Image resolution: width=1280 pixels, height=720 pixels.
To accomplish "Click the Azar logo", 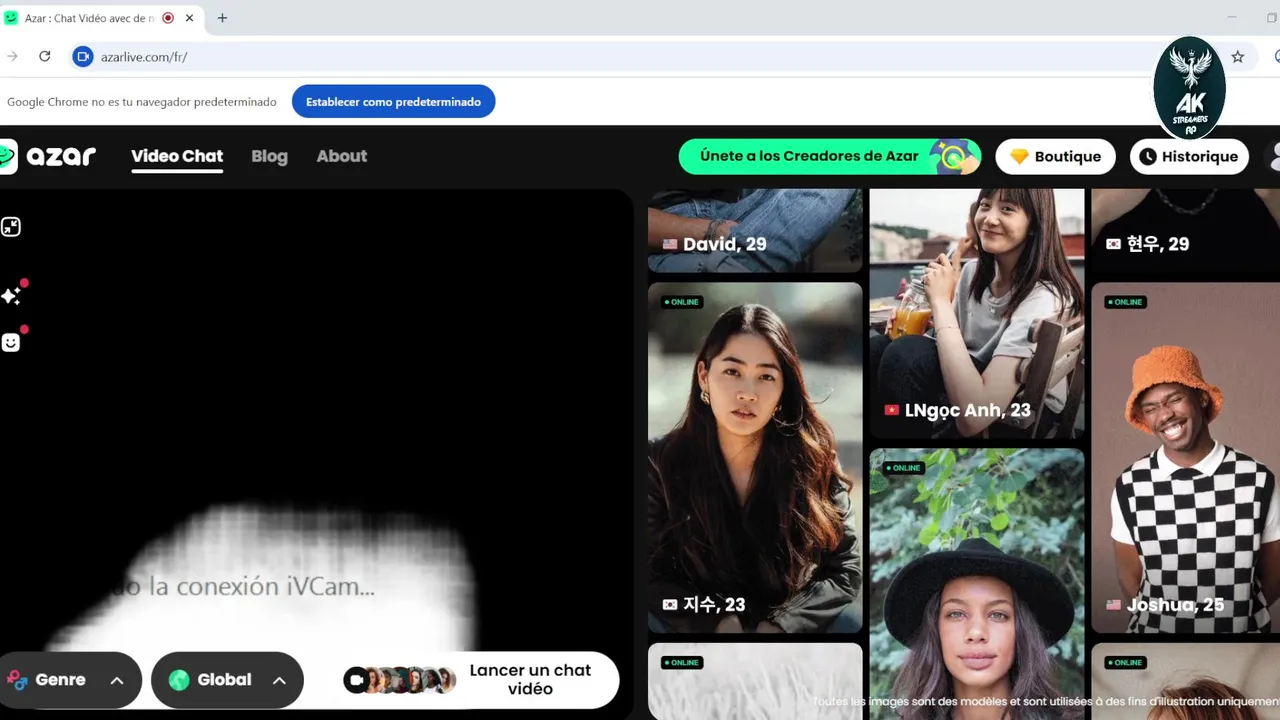I will [x=48, y=156].
